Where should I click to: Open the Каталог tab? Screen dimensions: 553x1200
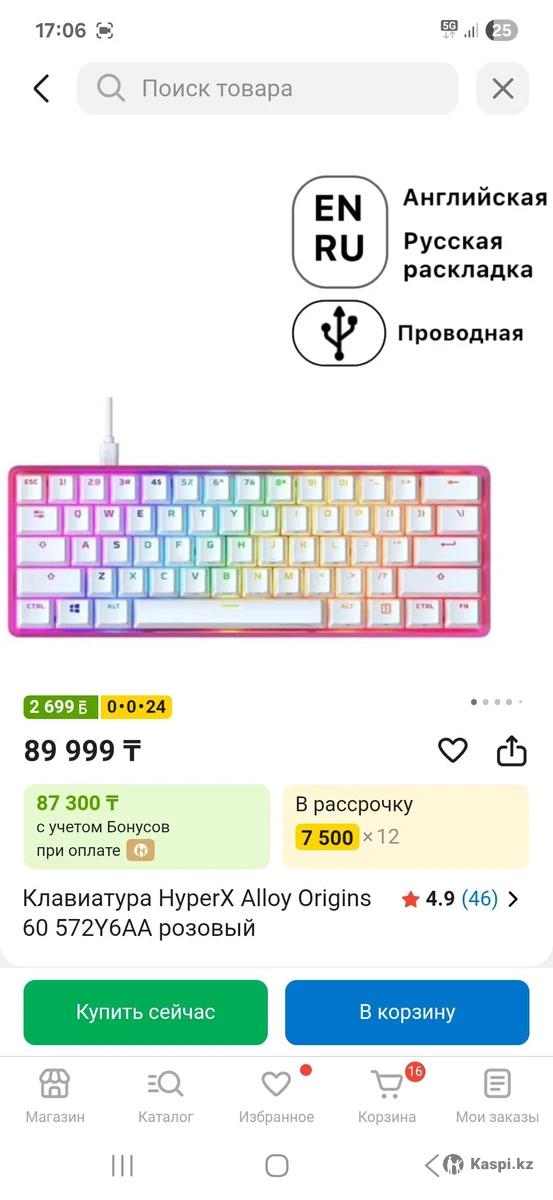click(x=165, y=1096)
